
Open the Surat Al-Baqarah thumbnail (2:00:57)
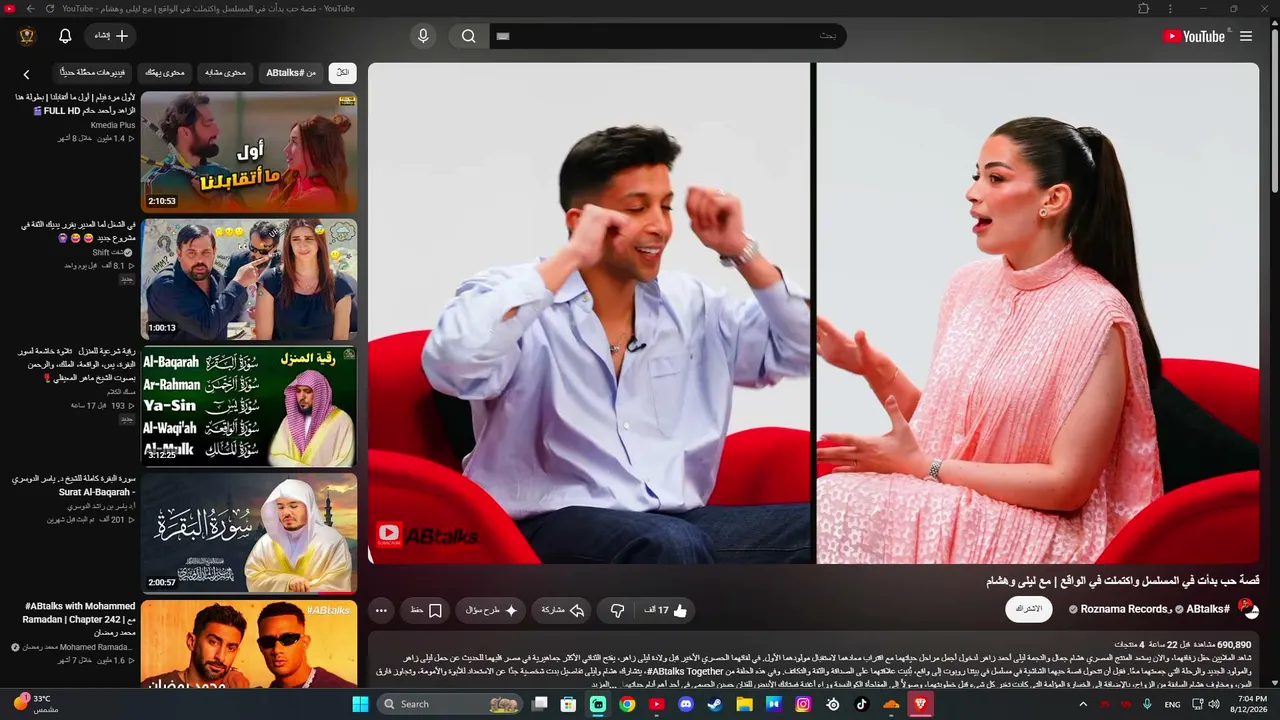[x=249, y=533]
